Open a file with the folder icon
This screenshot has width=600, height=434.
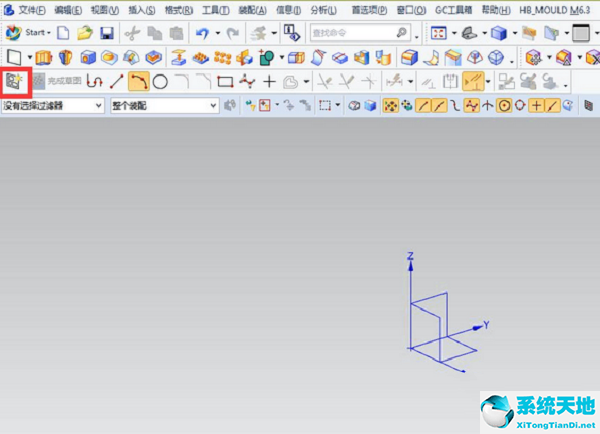pos(85,33)
